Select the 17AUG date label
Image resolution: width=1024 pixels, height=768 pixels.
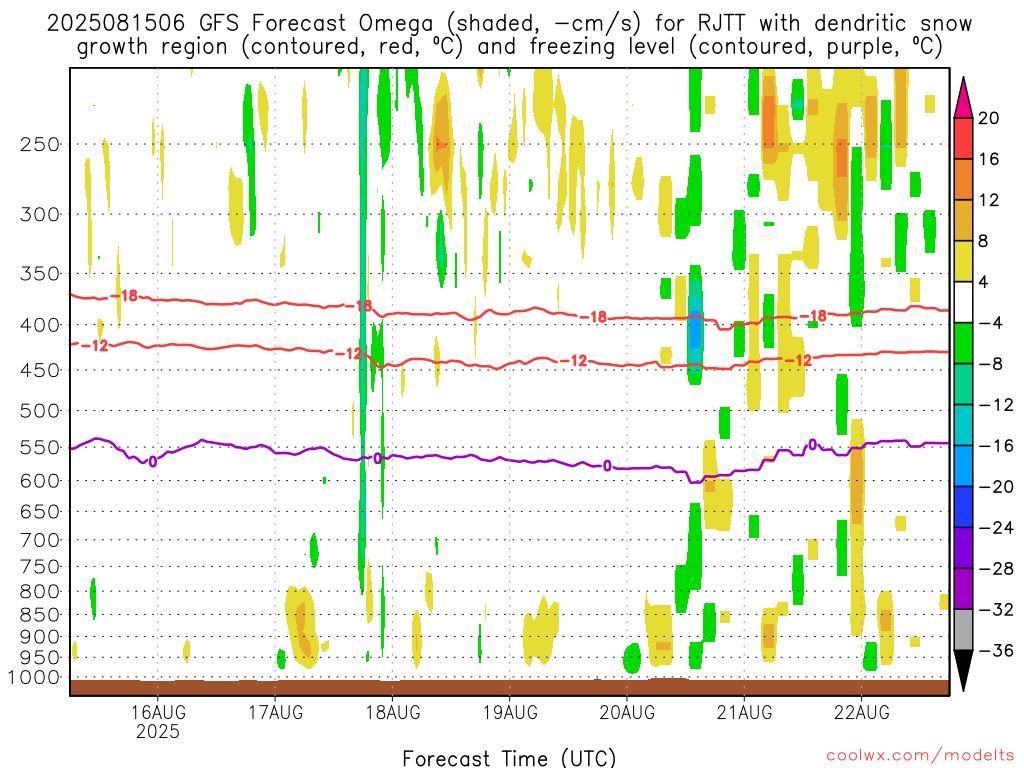coord(276,712)
